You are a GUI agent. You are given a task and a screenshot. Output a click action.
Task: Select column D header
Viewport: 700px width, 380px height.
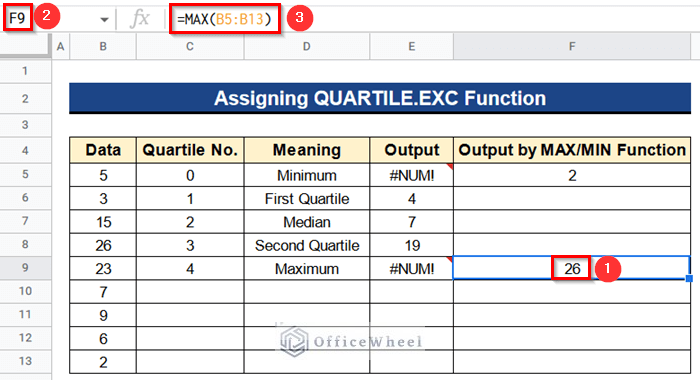pos(307,46)
